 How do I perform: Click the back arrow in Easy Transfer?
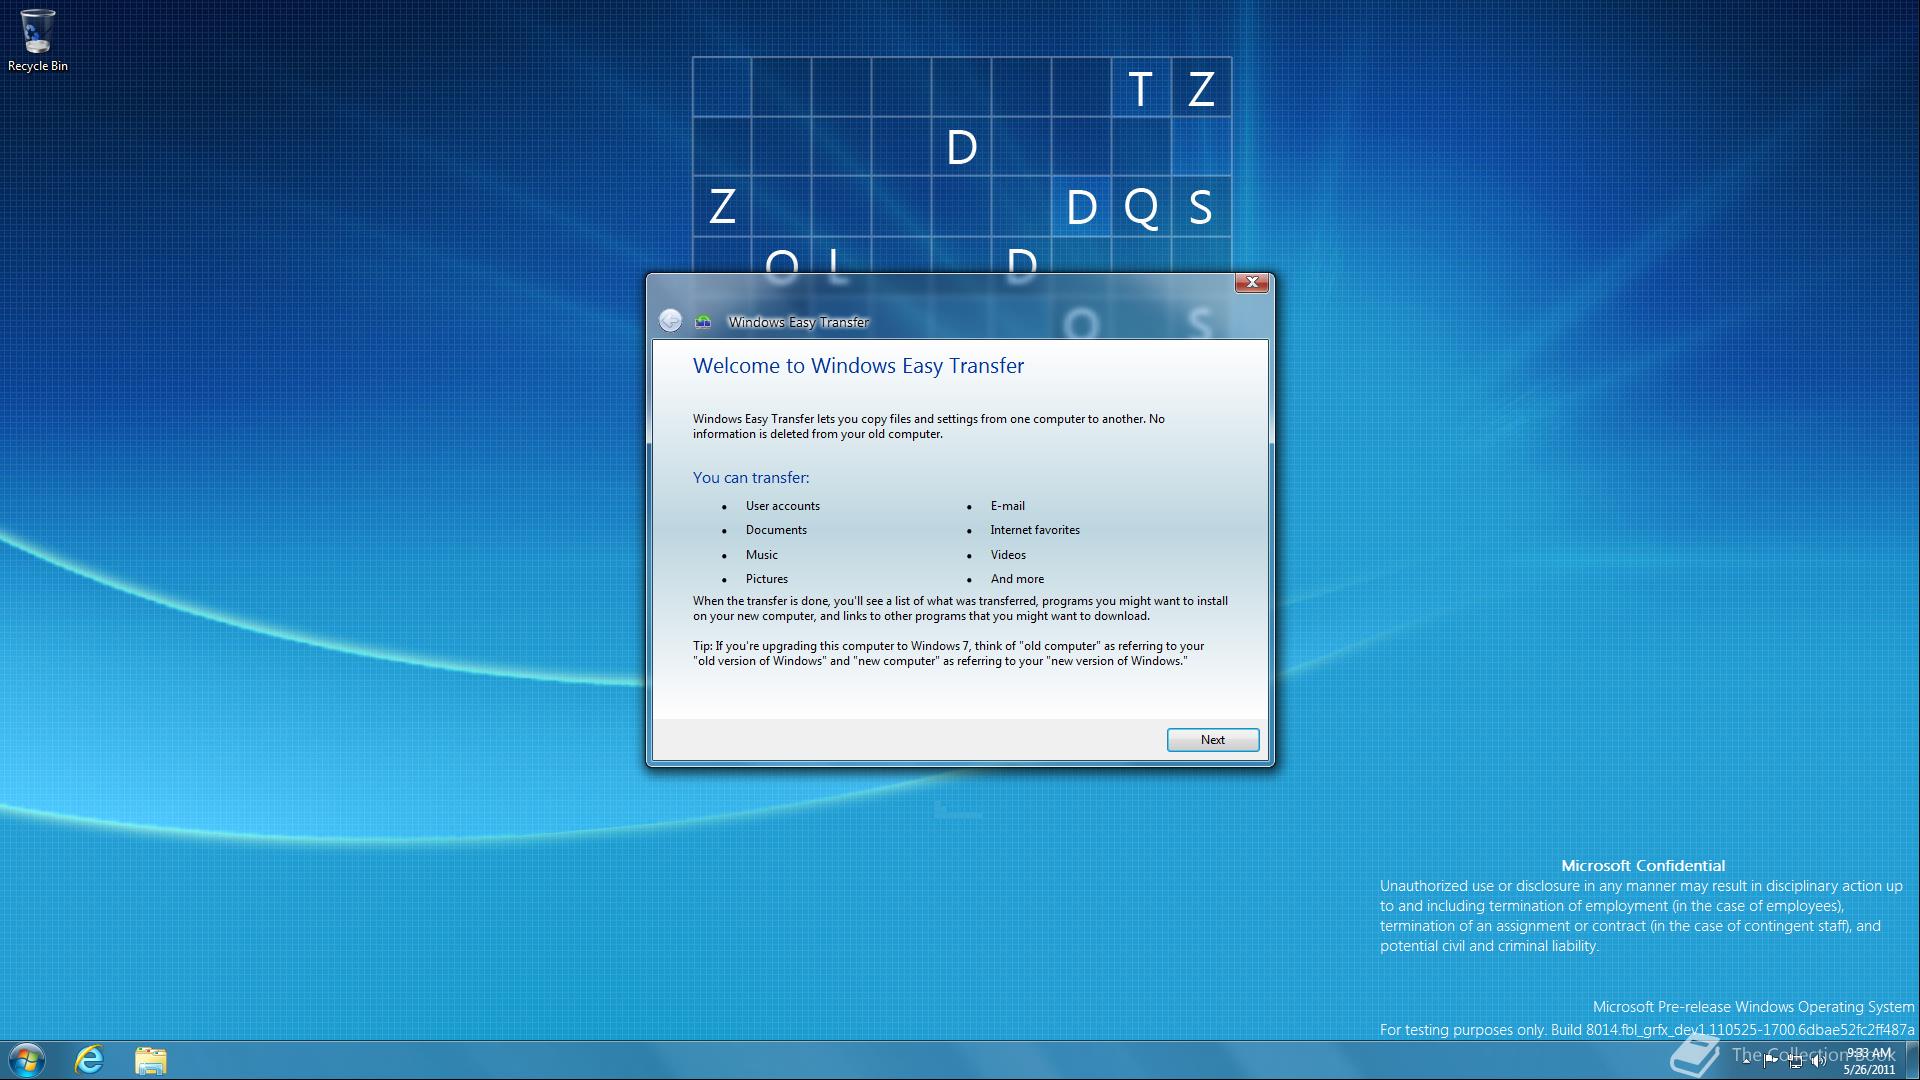pyautogui.click(x=670, y=320)
